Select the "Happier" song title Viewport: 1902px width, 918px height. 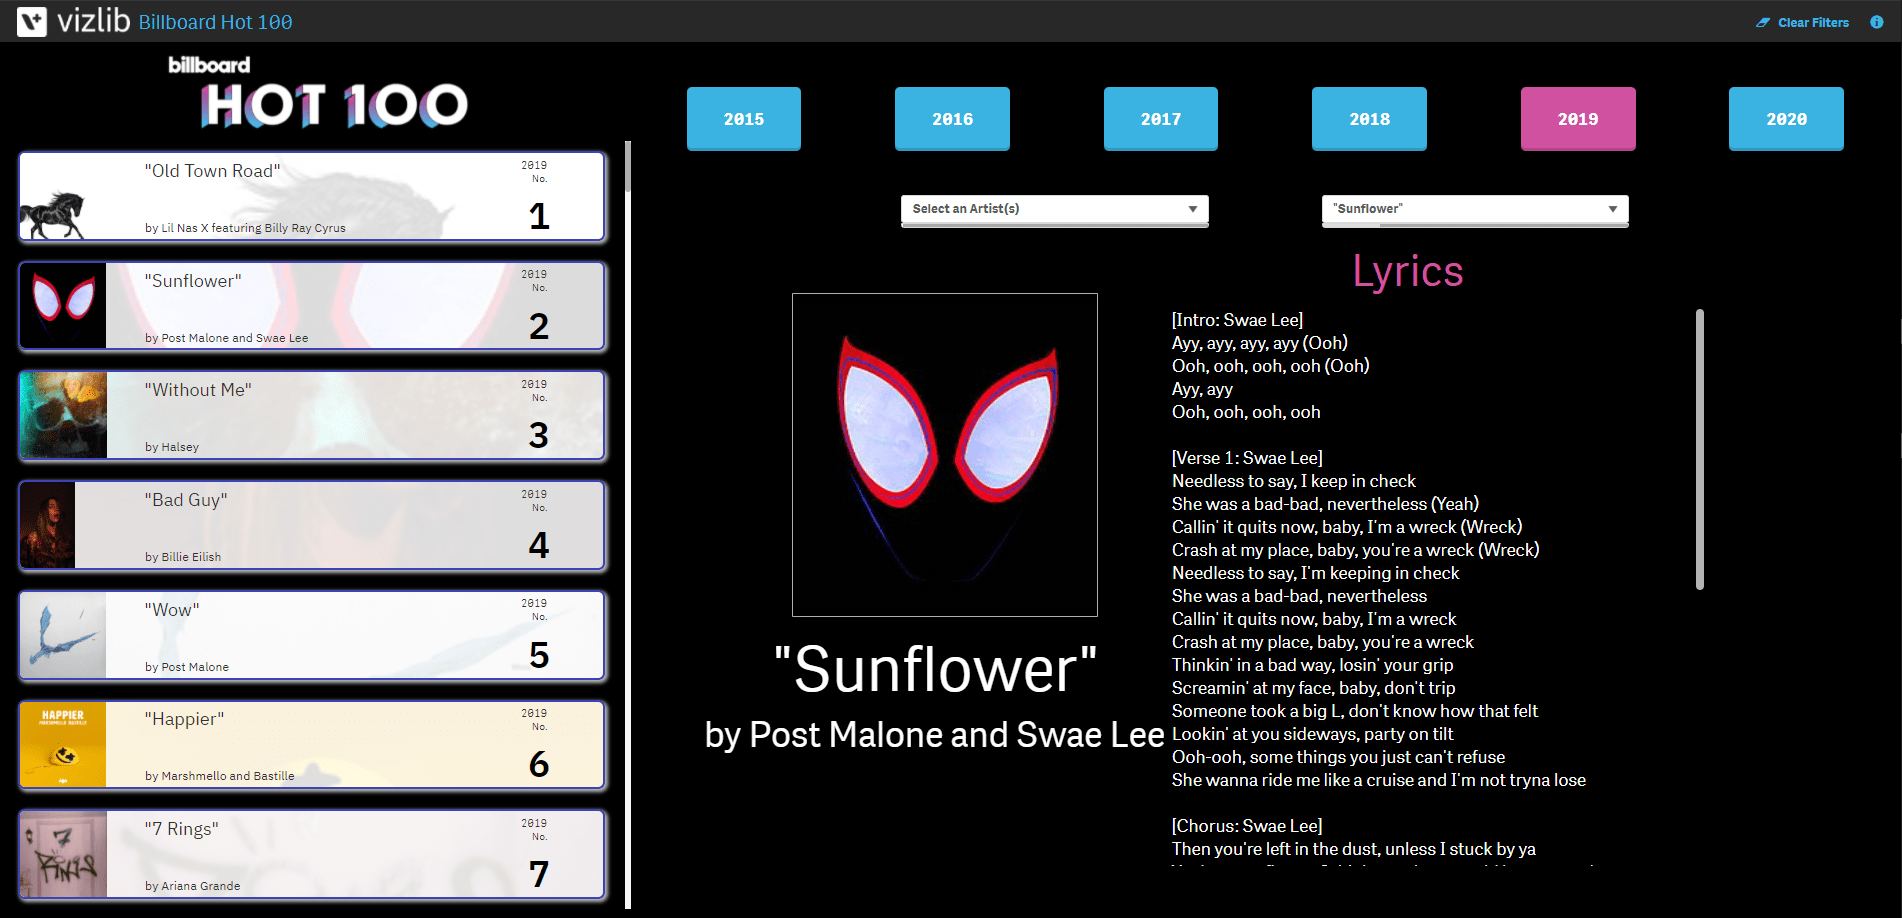tap(184, 719)
